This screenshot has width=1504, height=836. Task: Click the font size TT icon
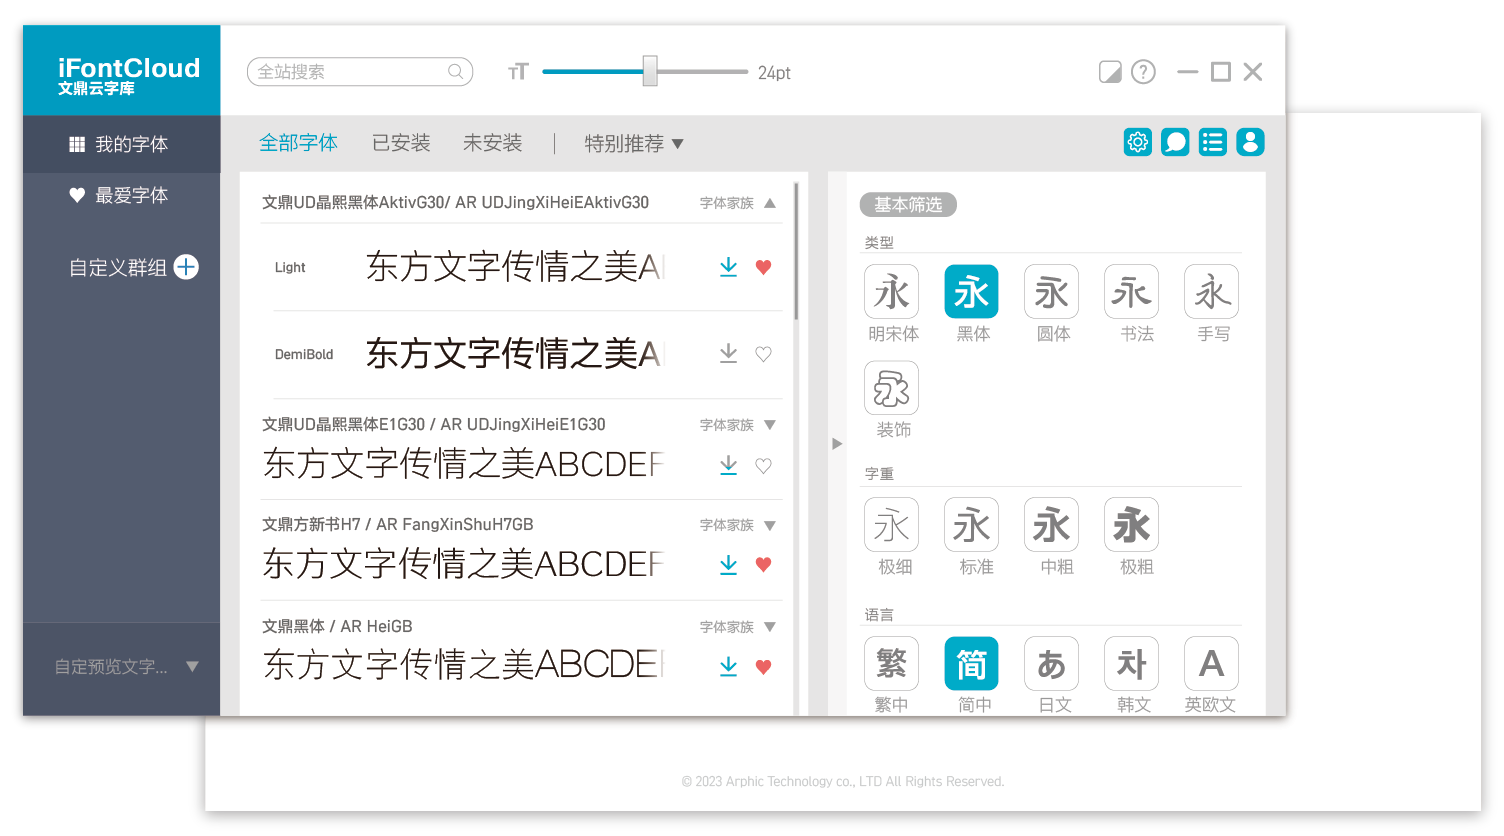point(518,72)
